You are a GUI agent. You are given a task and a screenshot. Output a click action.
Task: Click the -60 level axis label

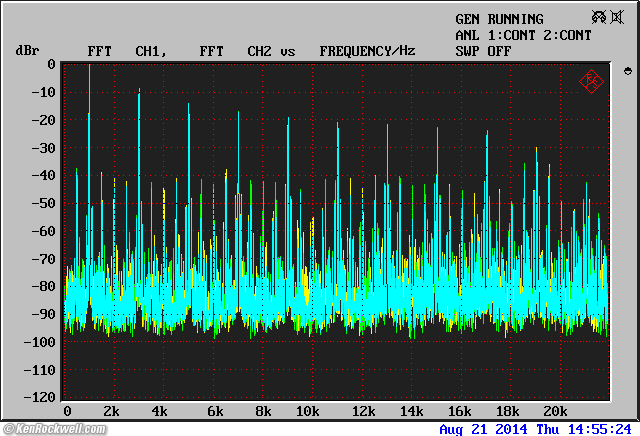(42, 231)
